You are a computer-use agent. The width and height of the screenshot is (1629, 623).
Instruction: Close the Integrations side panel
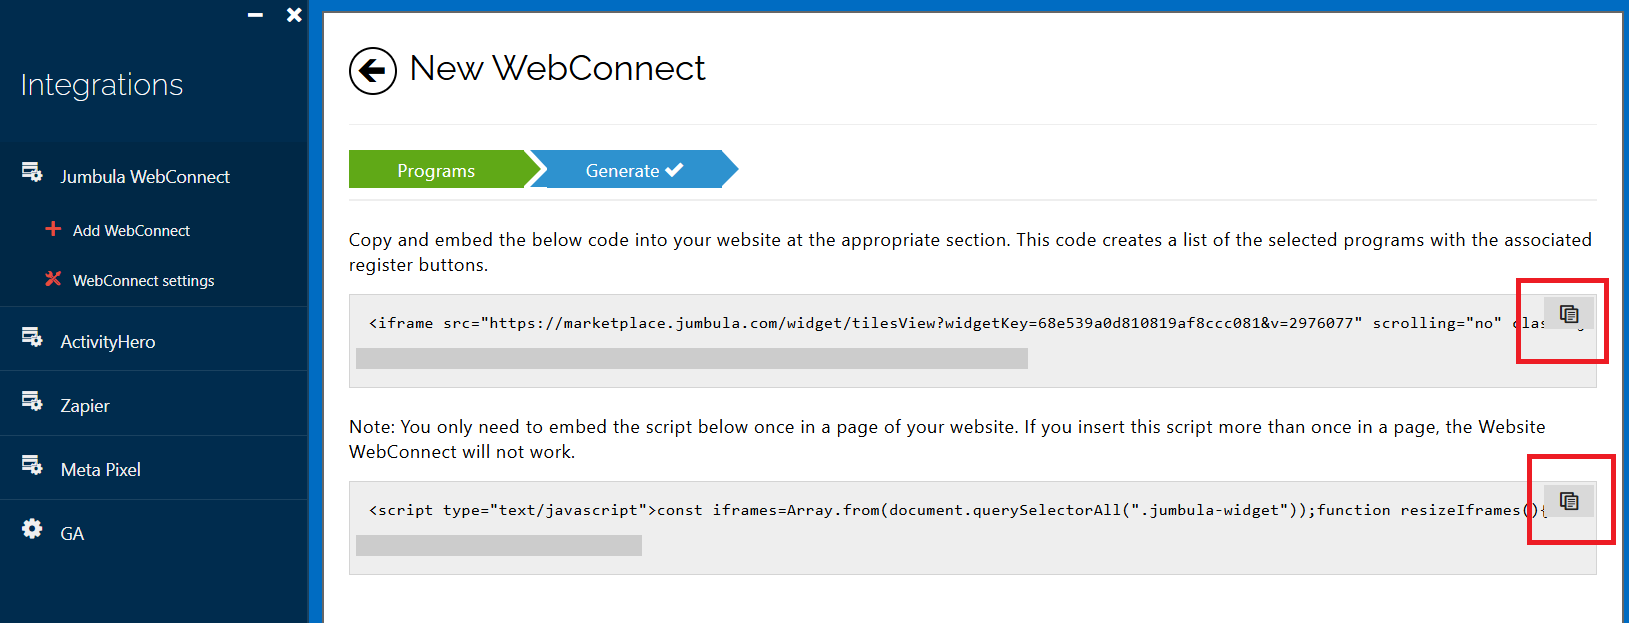coord(294,15)
